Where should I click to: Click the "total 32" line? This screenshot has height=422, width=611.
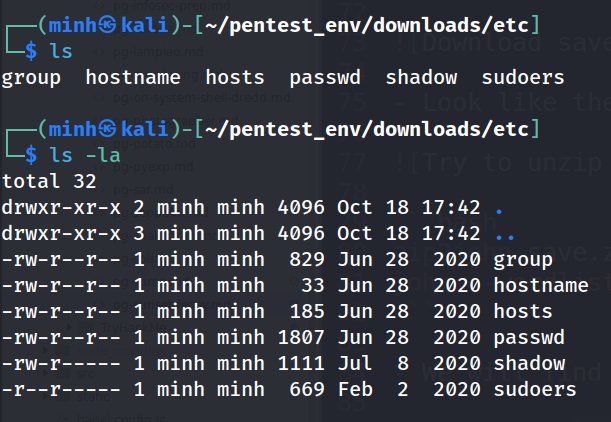coord(48,181)
